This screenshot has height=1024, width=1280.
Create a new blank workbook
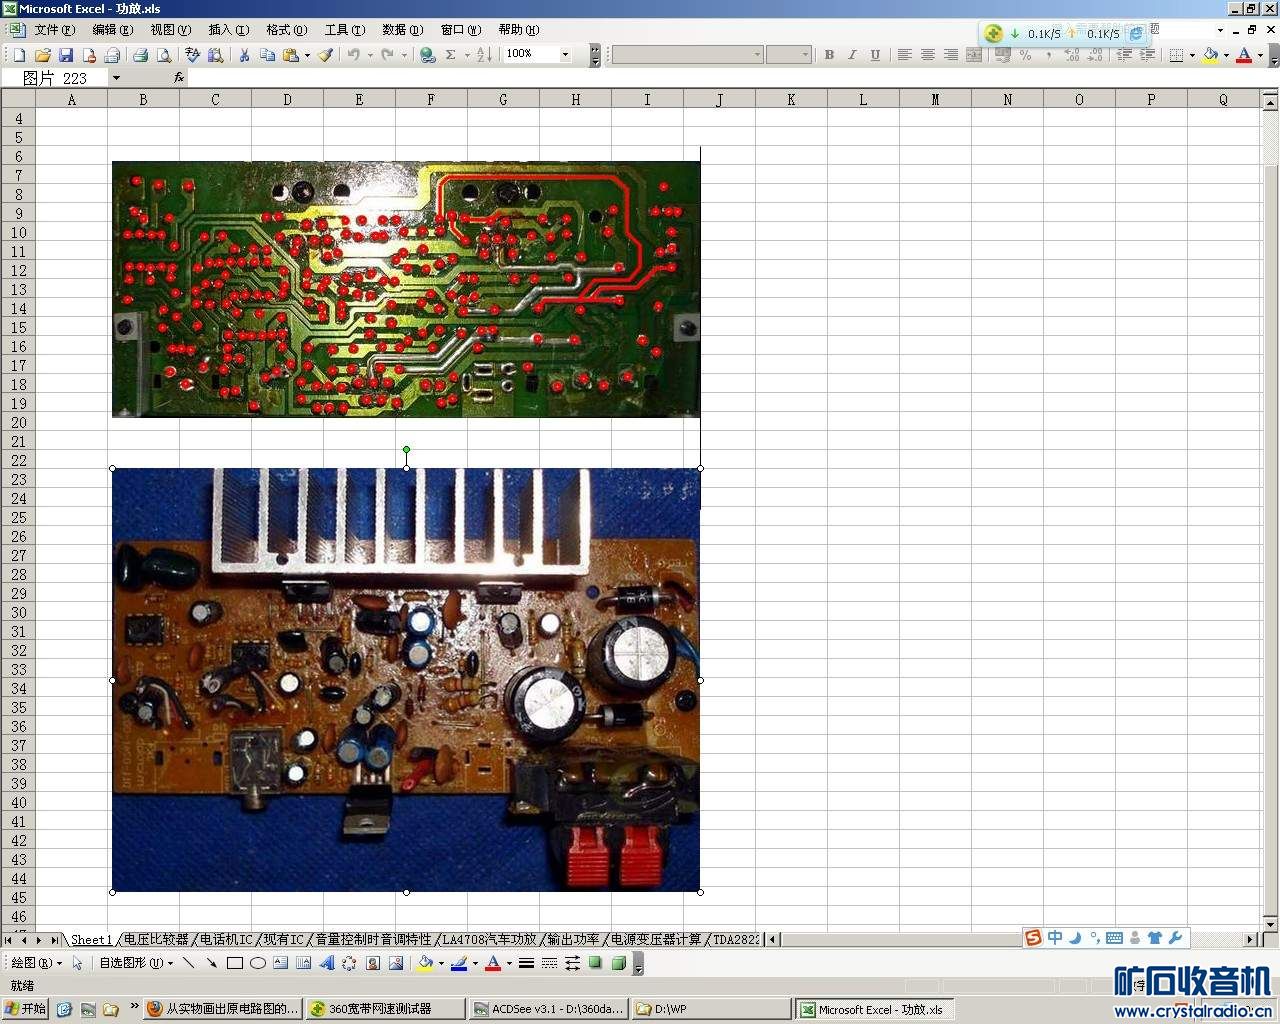pyautogui.click(x=19, y=55)
